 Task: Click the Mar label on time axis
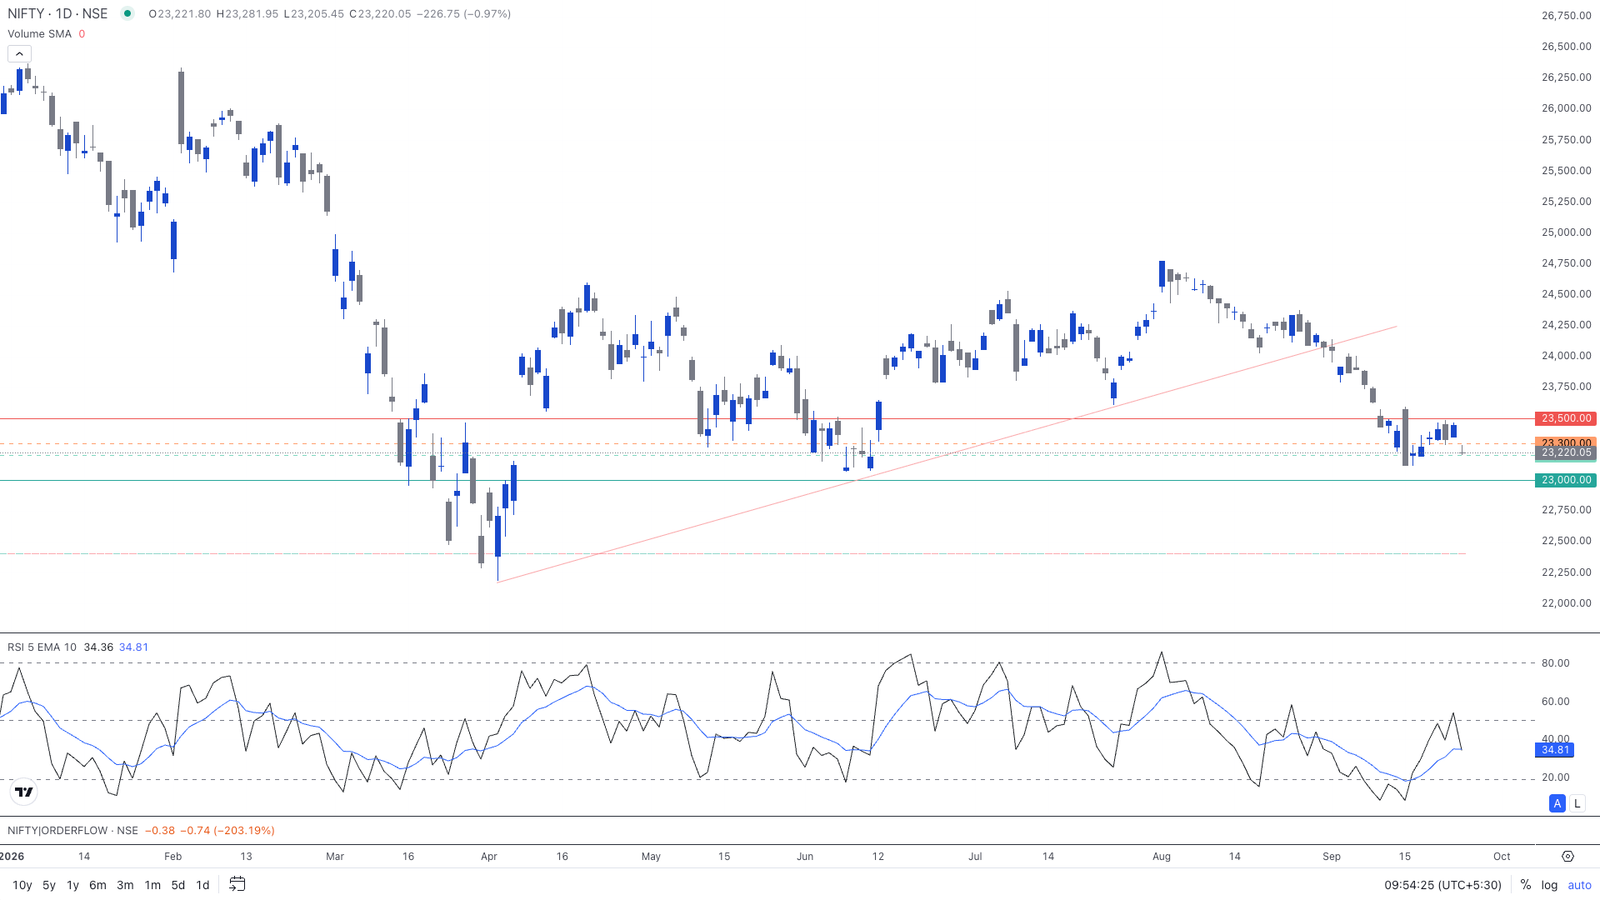pos(335,857)
